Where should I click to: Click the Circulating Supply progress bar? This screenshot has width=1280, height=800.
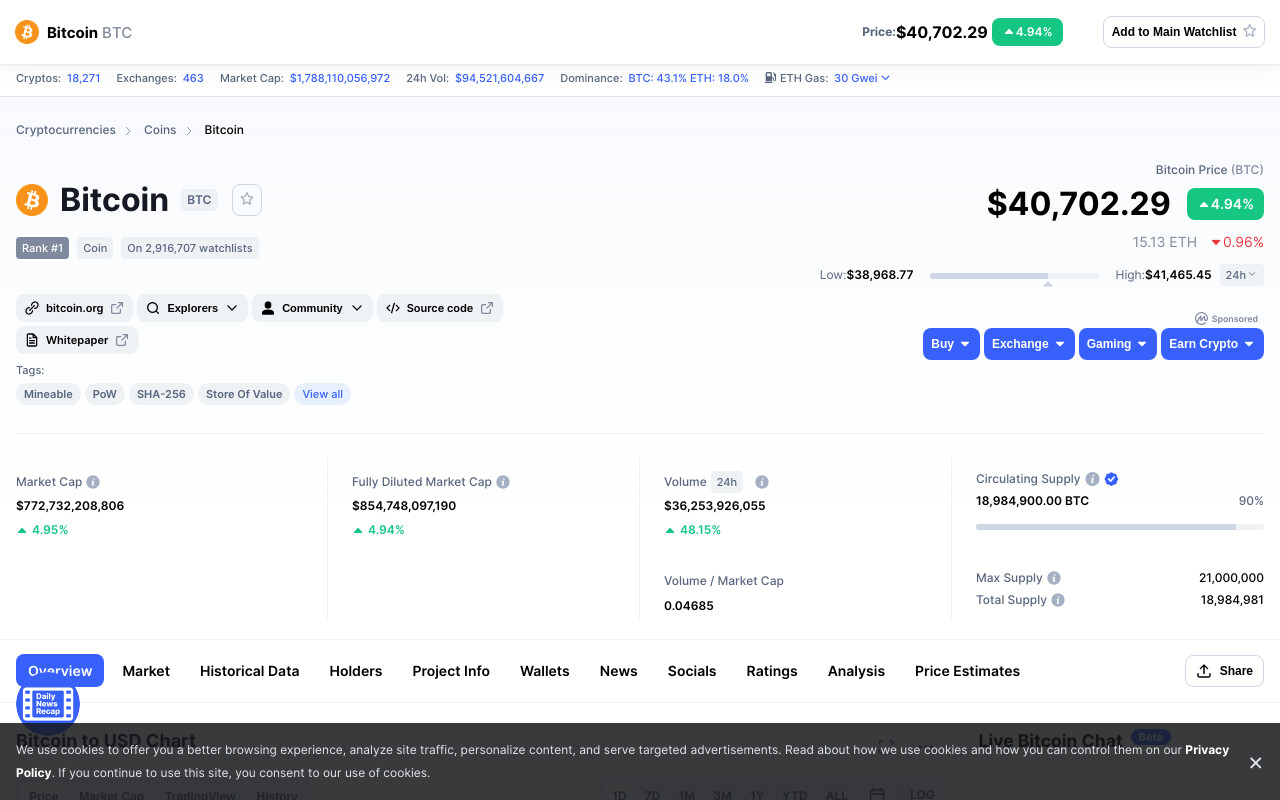[x=1120, y=527]
